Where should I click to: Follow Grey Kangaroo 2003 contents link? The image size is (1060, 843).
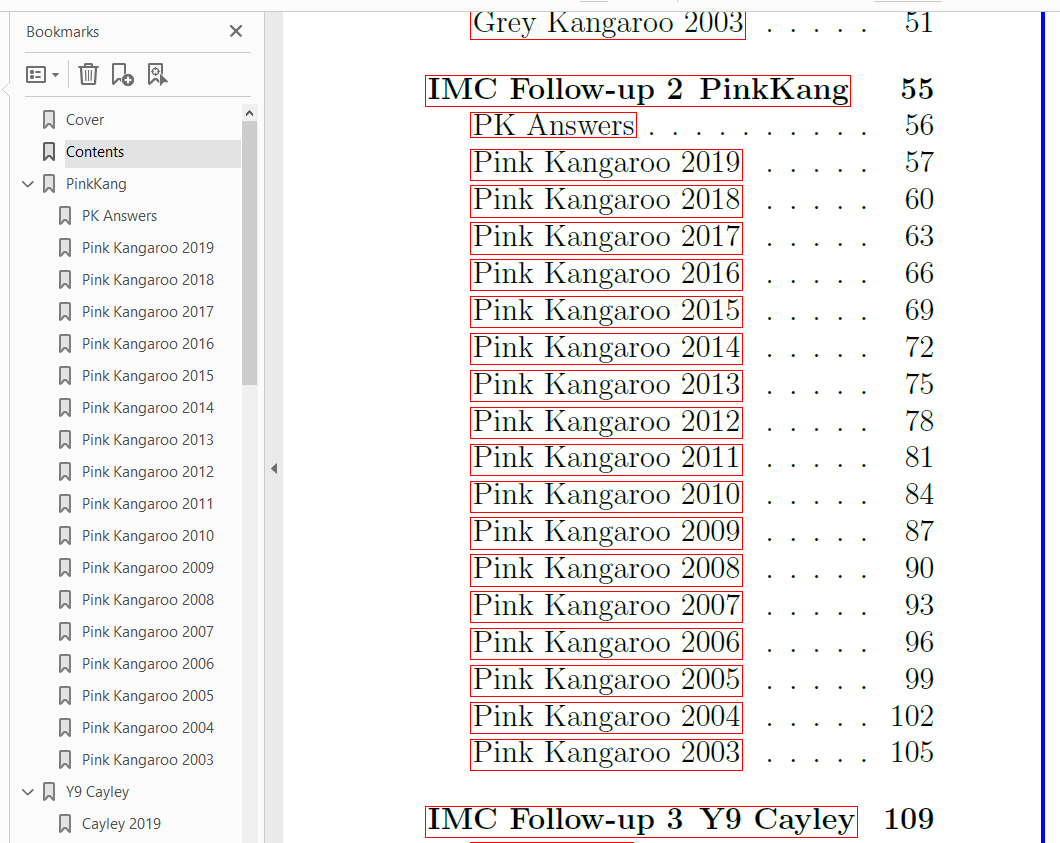(608, 23)
